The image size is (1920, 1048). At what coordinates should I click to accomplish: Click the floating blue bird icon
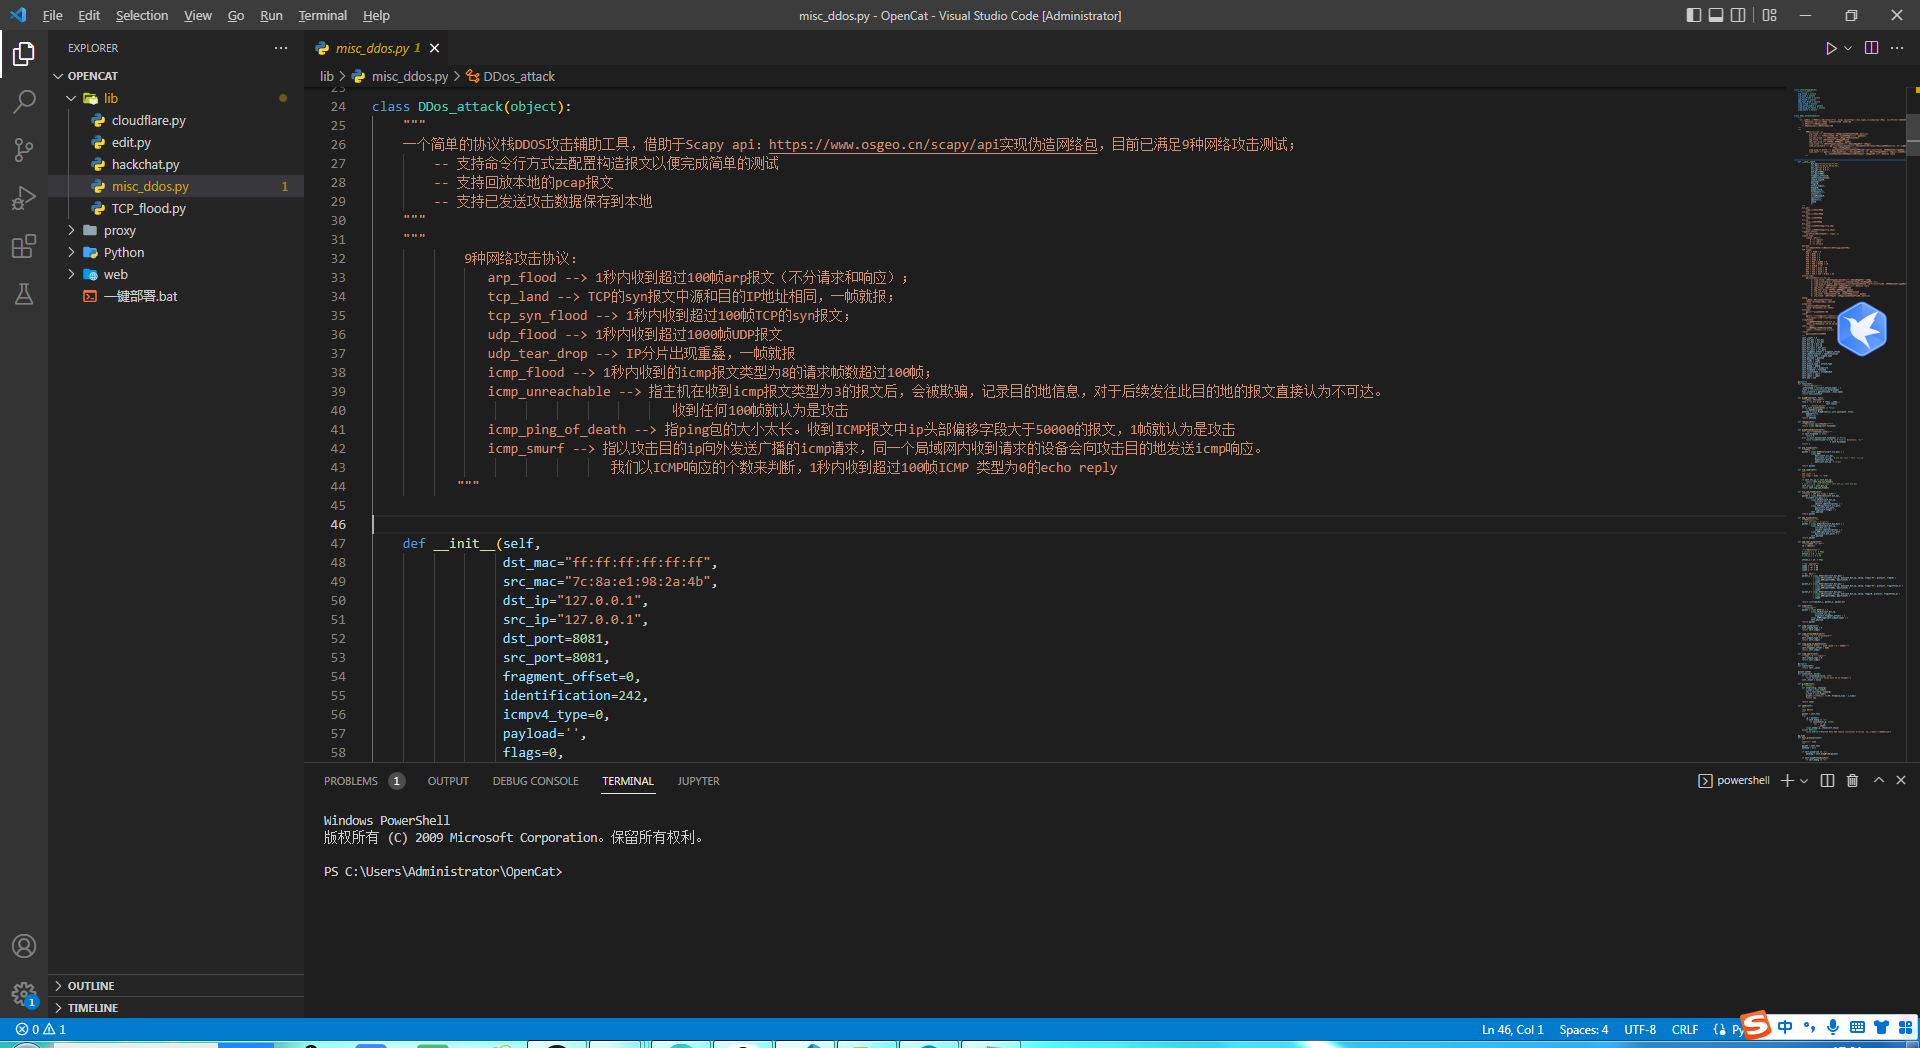[1862, 329]
